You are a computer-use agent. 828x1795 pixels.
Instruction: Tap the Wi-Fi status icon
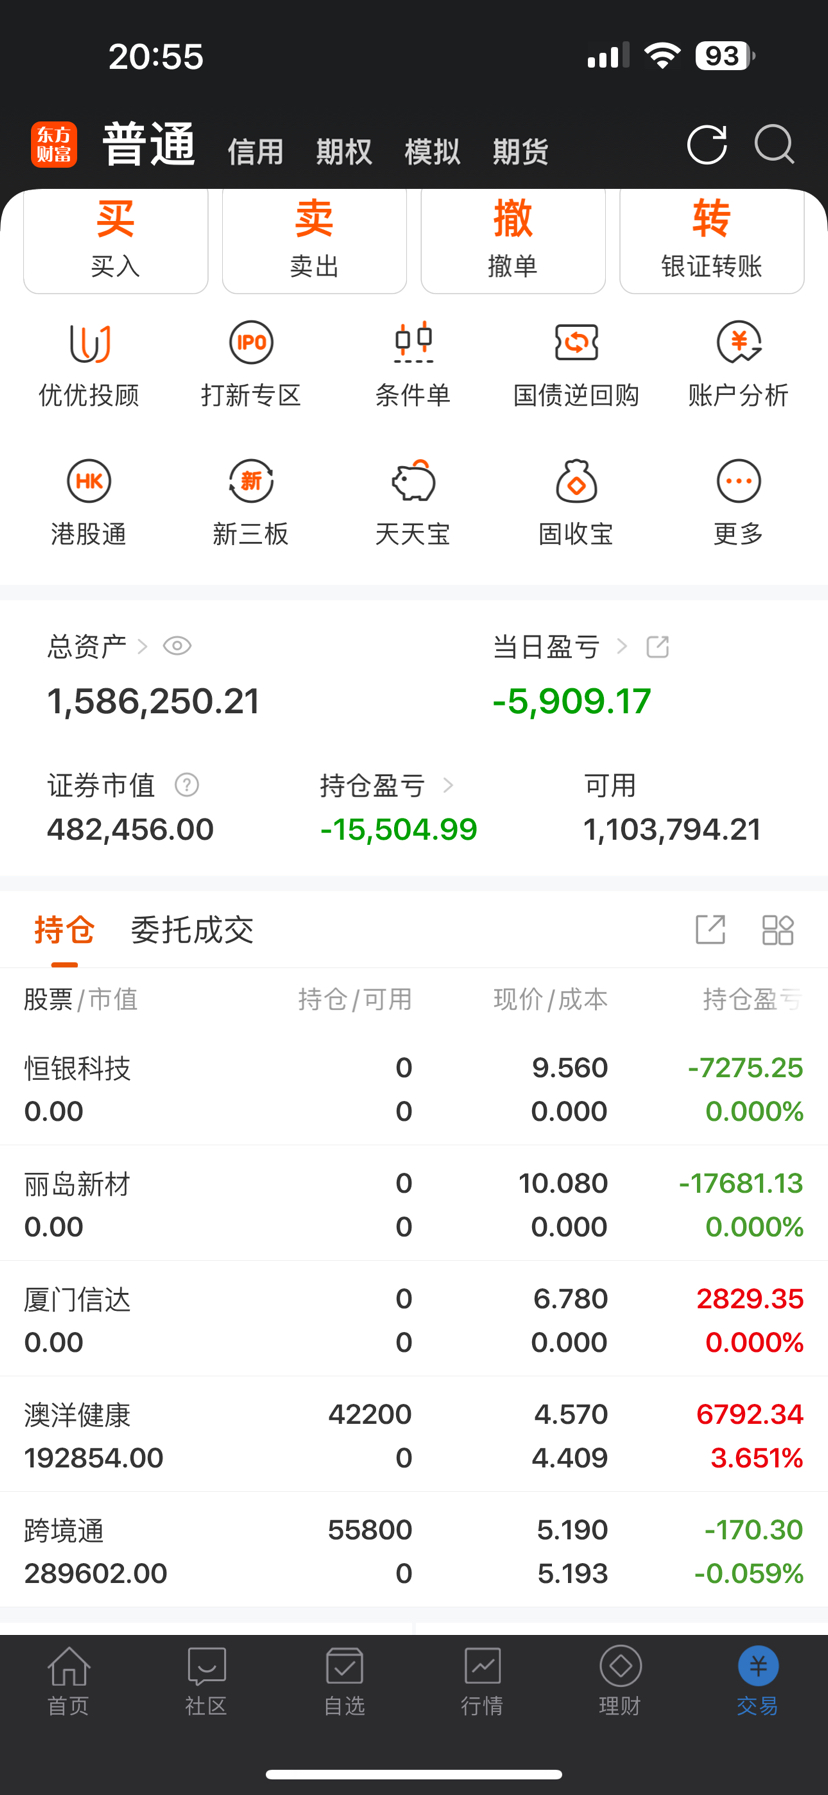click(662, 55)
